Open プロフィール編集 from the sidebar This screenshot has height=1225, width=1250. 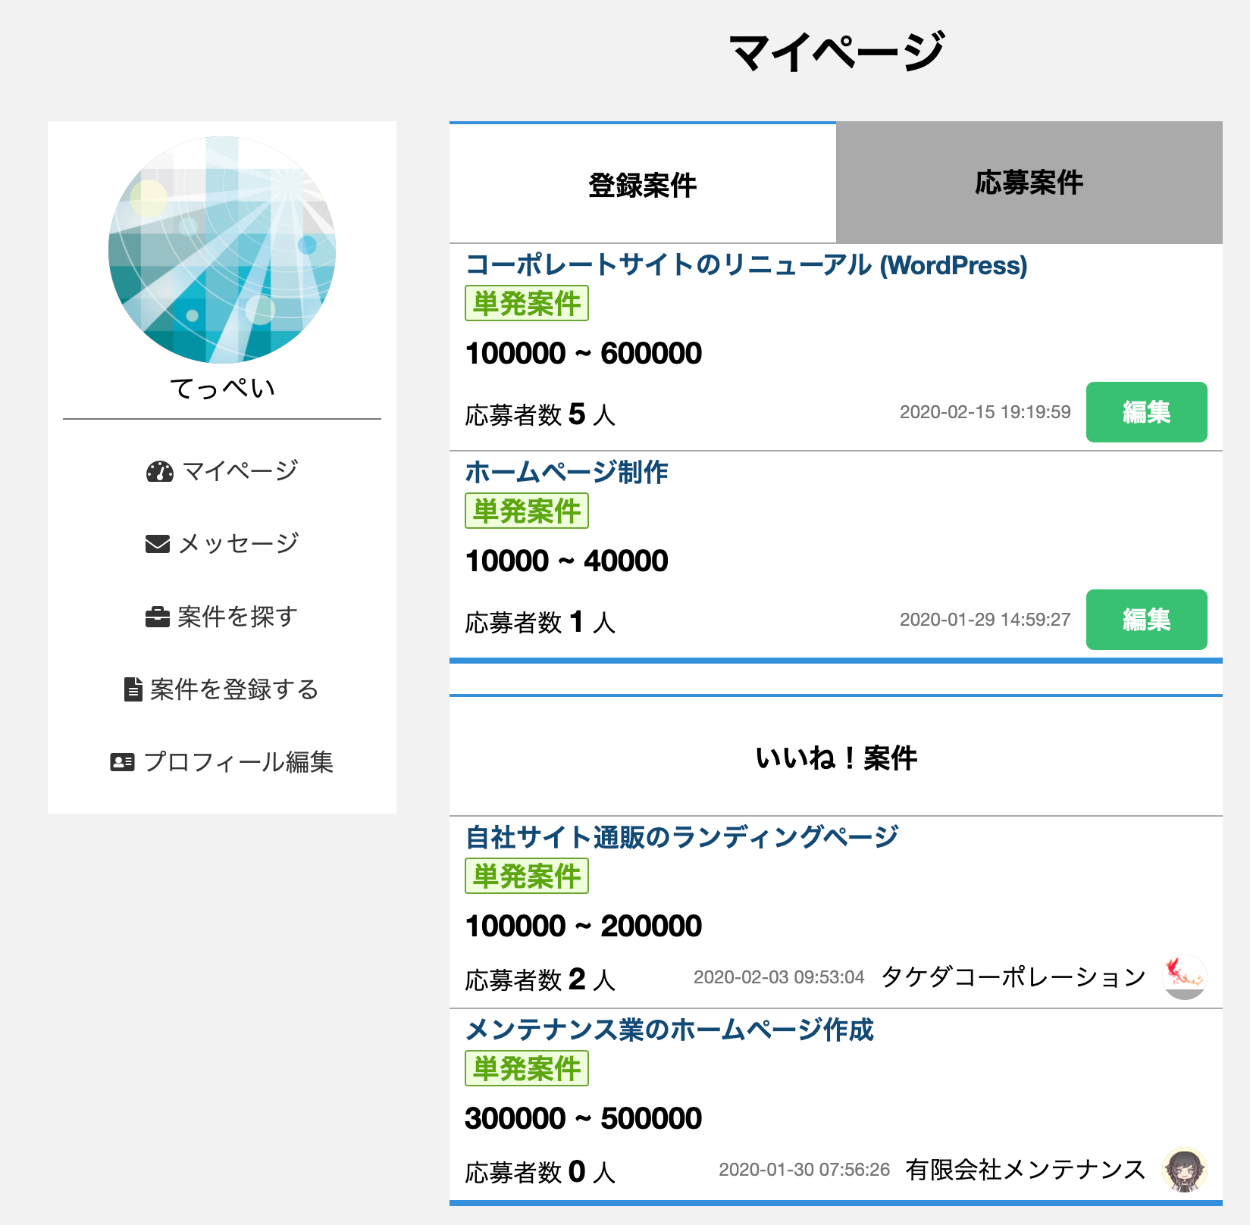pos(238,762)
